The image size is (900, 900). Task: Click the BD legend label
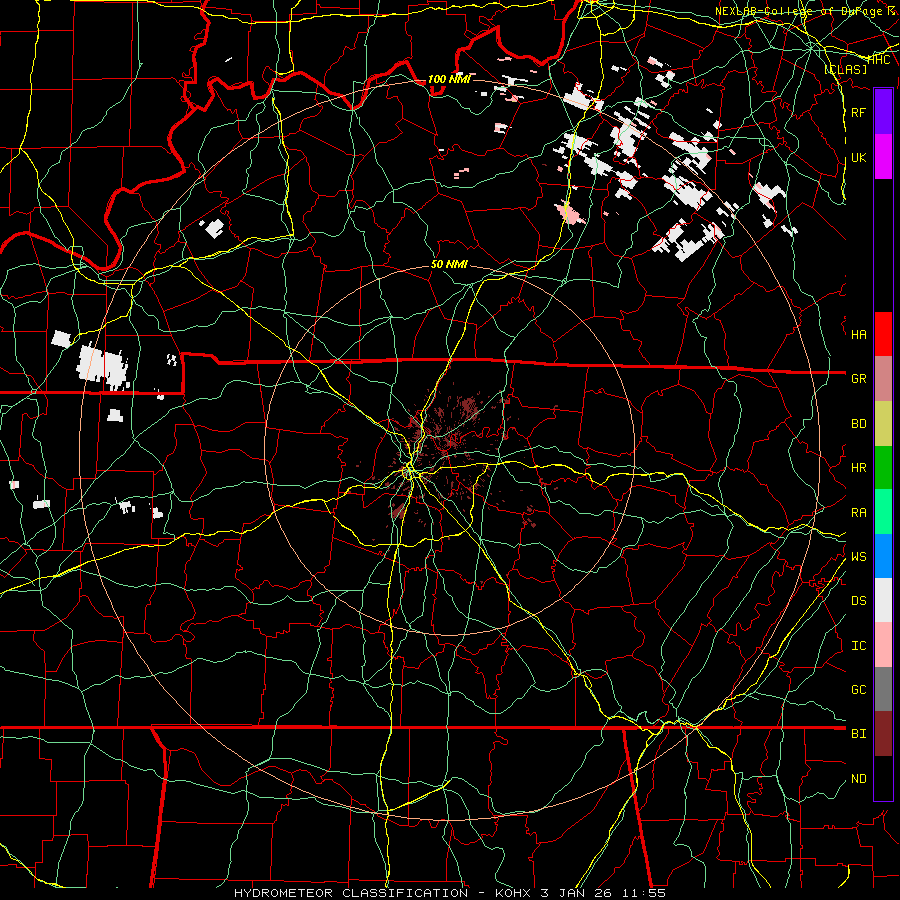coord(858,424)
